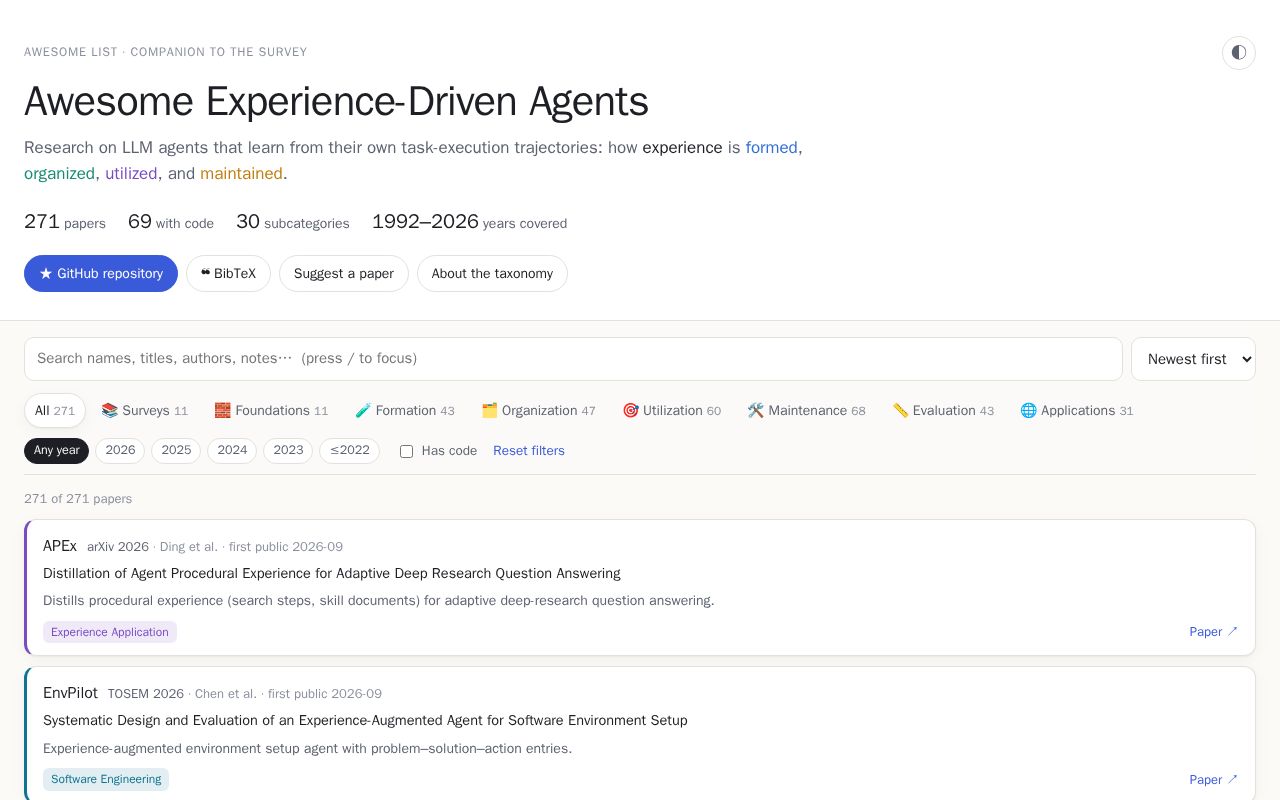Screen dimensions: 1280x800
Task: Click the word "formed" in the subtitle
Action: 772,148
